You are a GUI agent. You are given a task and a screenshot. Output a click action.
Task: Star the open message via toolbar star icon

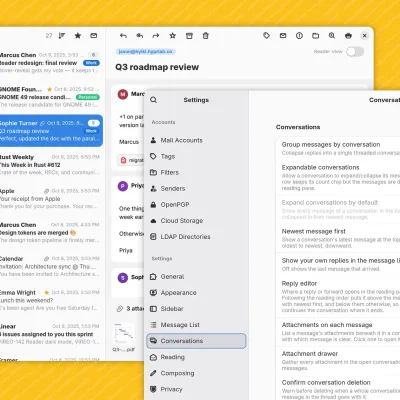click(172, 36)
